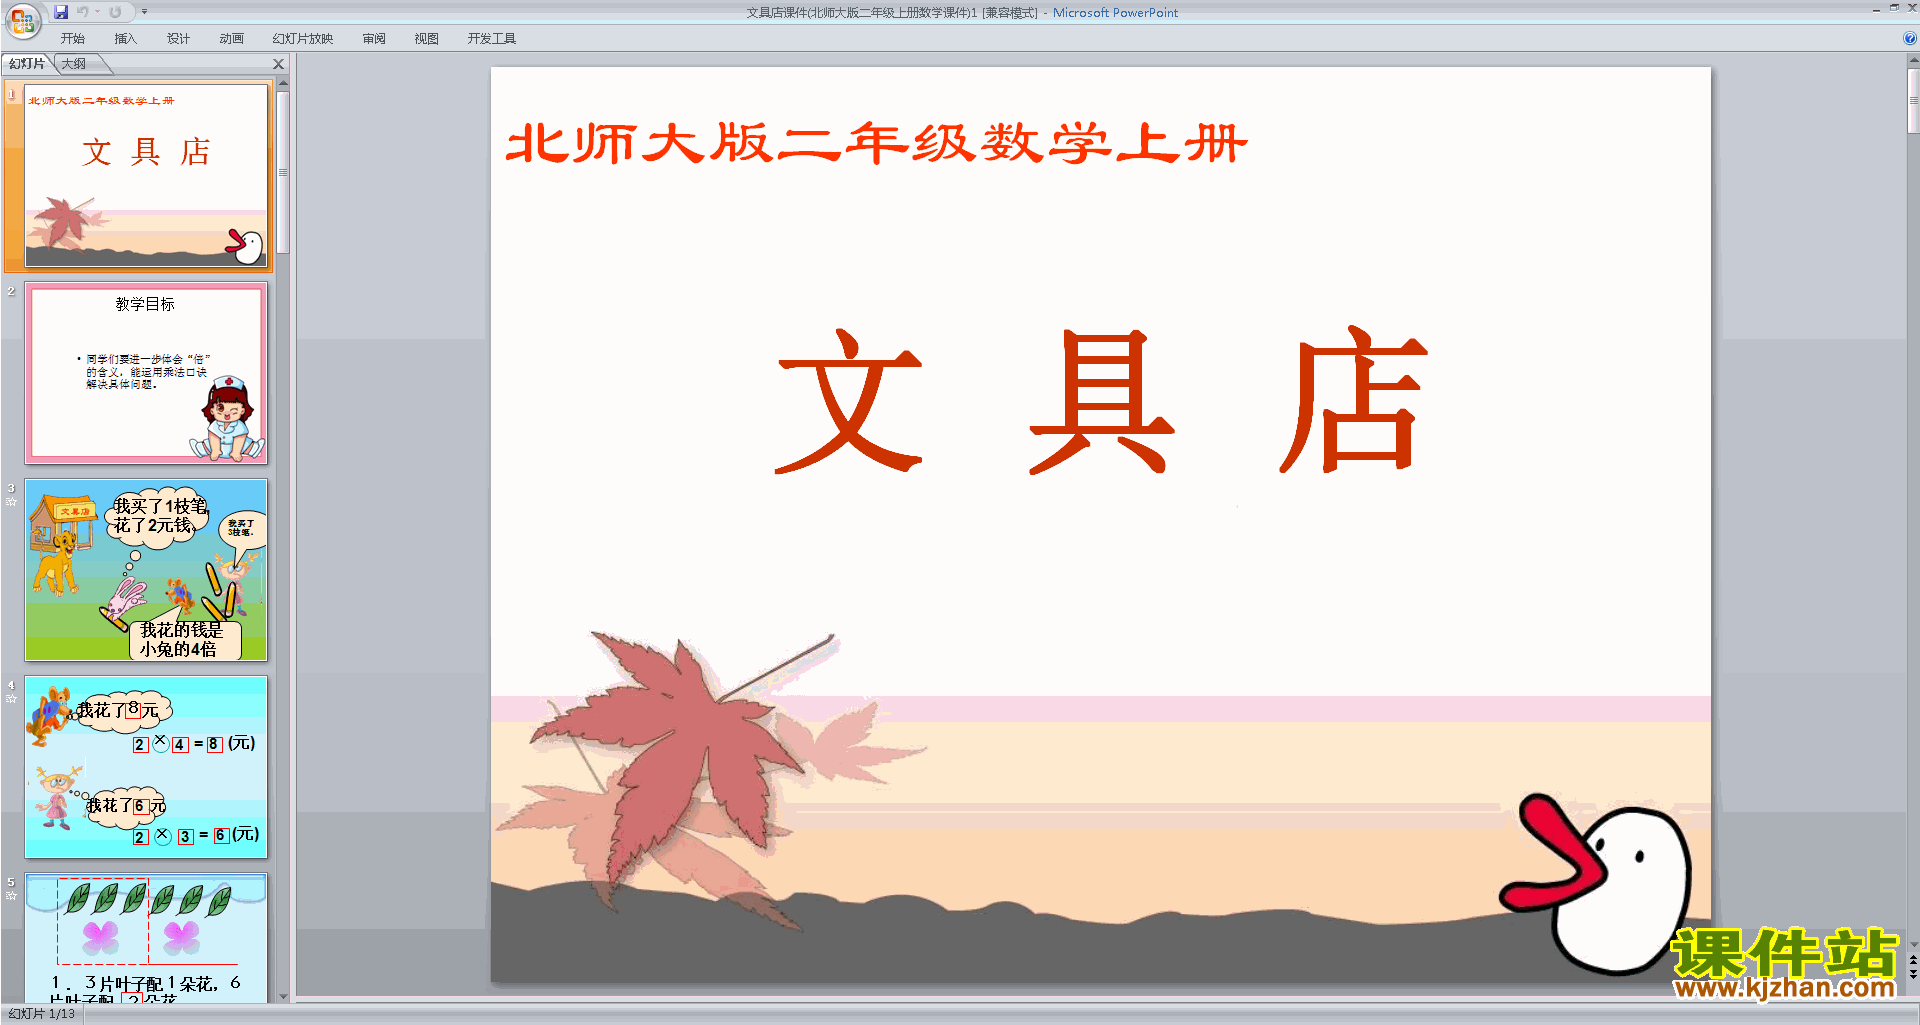Click the main editor scrollbar down arrow
This screenshot has width=1920, height=1025.
click(x=1913, y=944)
